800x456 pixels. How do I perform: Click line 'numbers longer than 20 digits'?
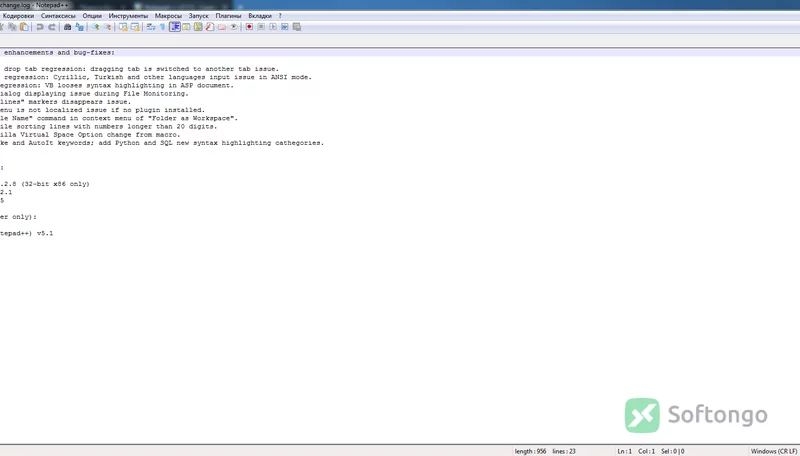109,126
